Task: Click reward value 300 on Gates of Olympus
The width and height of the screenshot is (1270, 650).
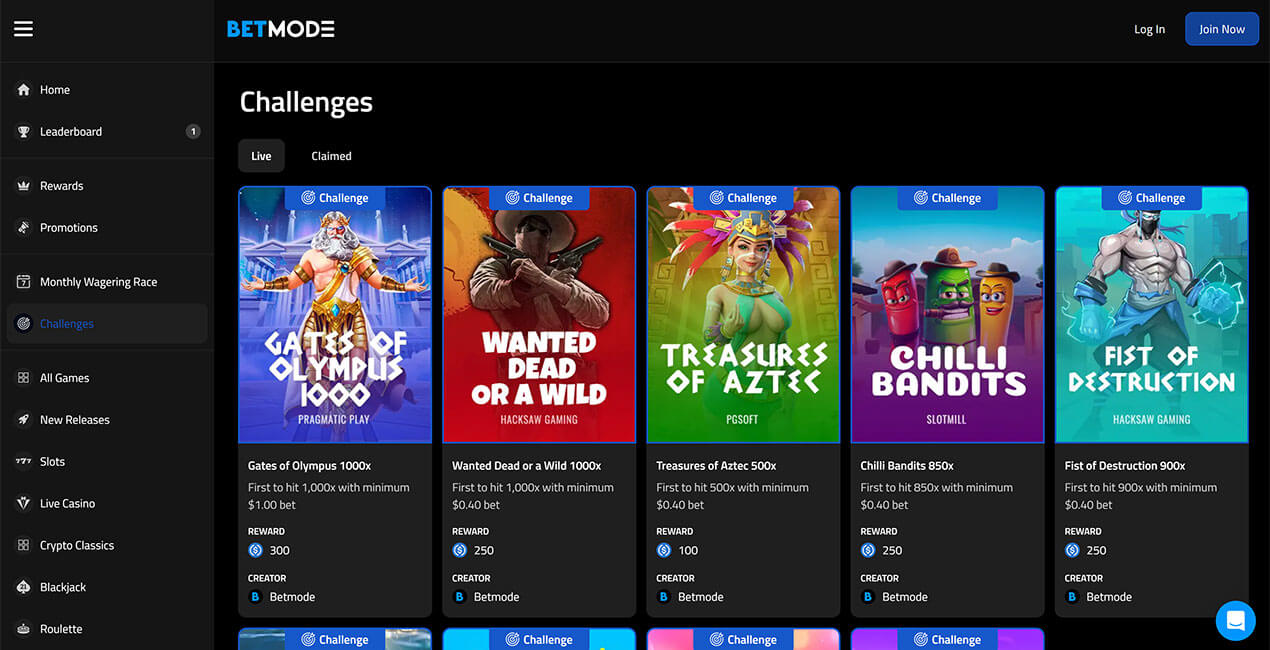Action: point(280,550)
